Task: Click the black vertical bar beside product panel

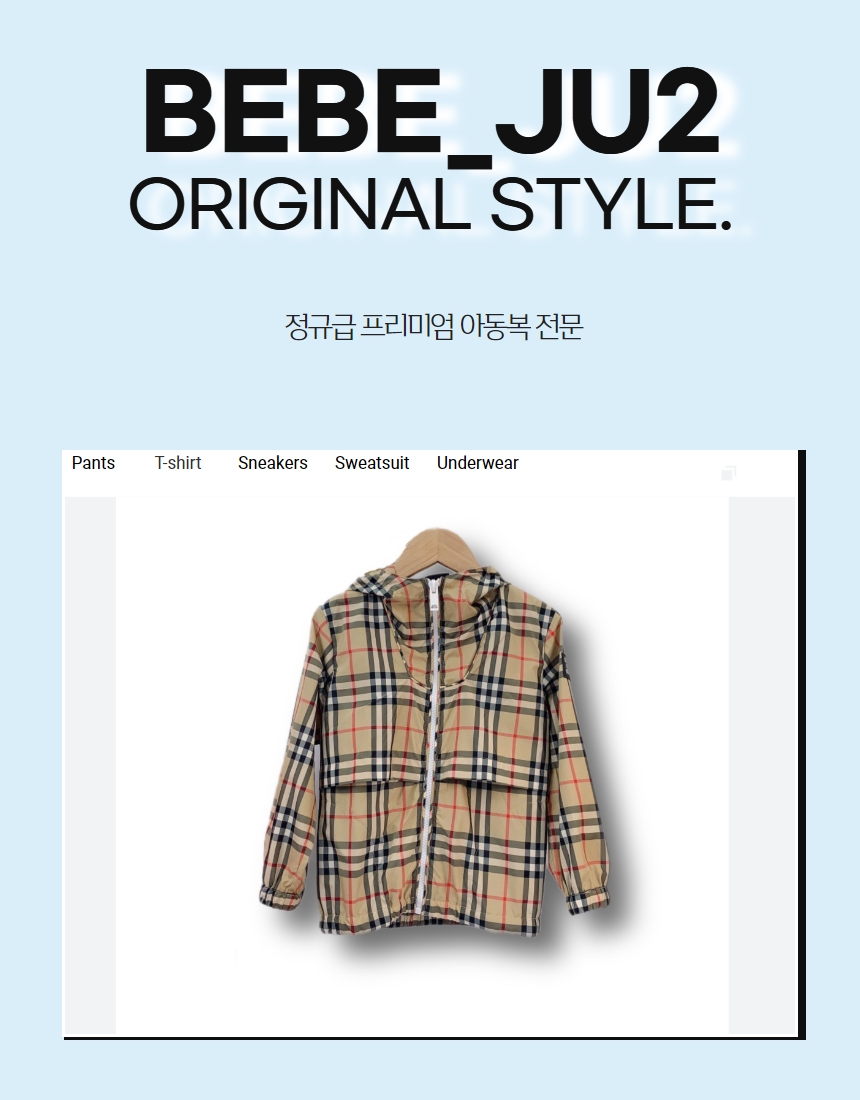Action: tap(802, 744)
